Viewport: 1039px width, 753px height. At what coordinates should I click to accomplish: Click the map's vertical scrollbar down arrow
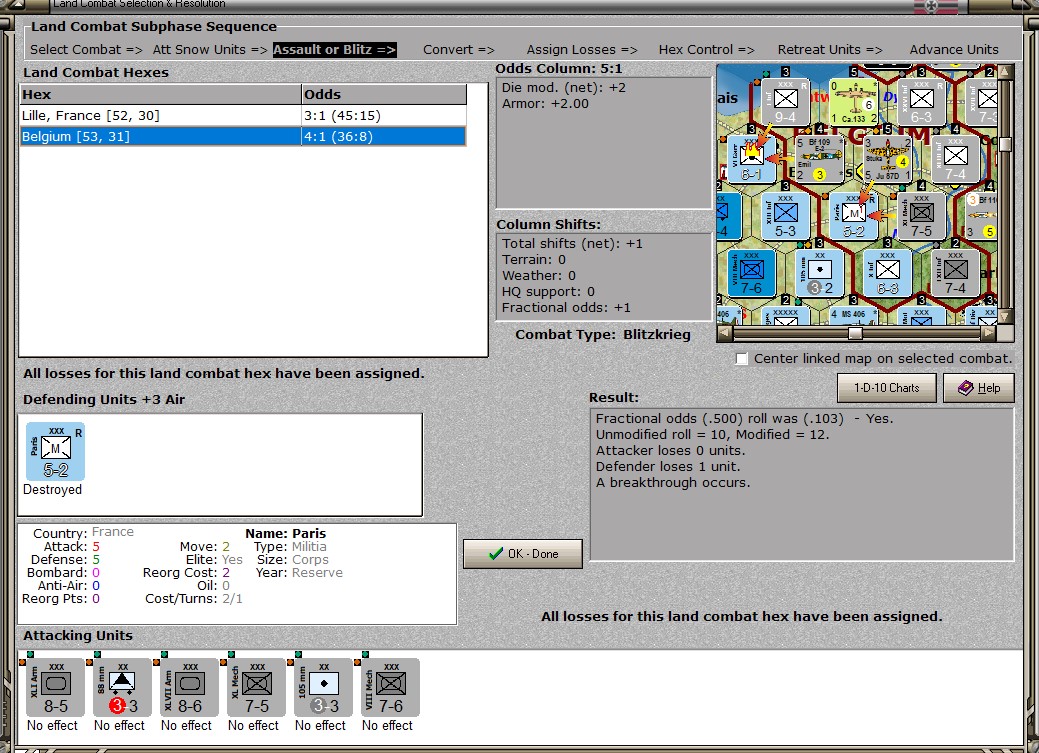click(1005, 318)
